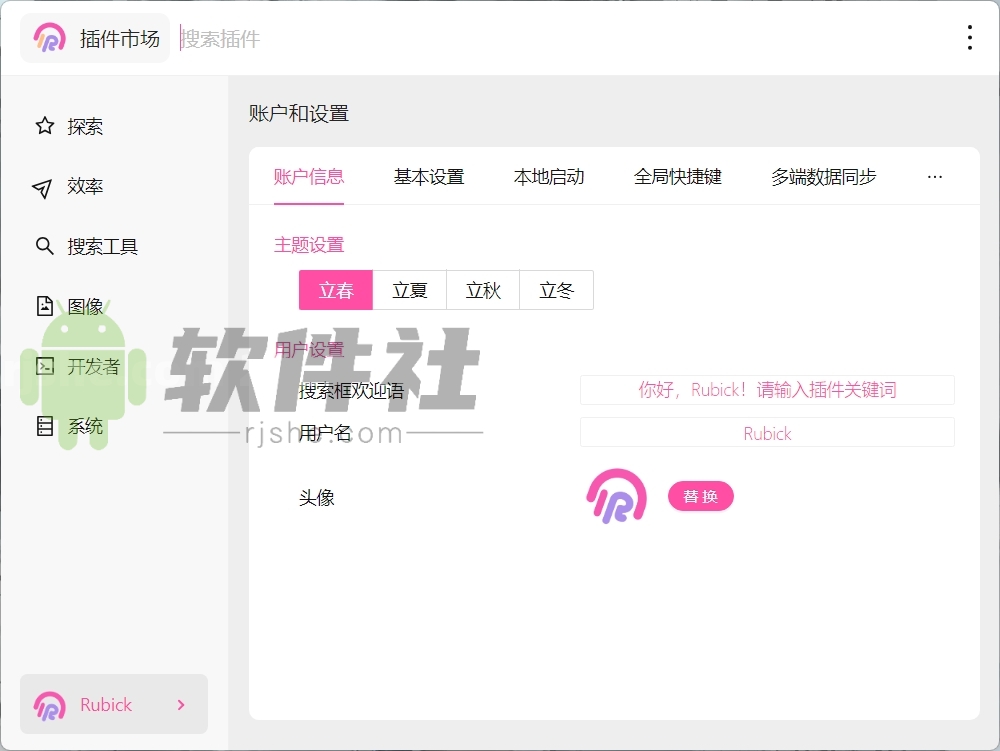The image size is (1000, 751).
Task: Click the Rubick logo in top-left corner
Action: click(47, 37)
